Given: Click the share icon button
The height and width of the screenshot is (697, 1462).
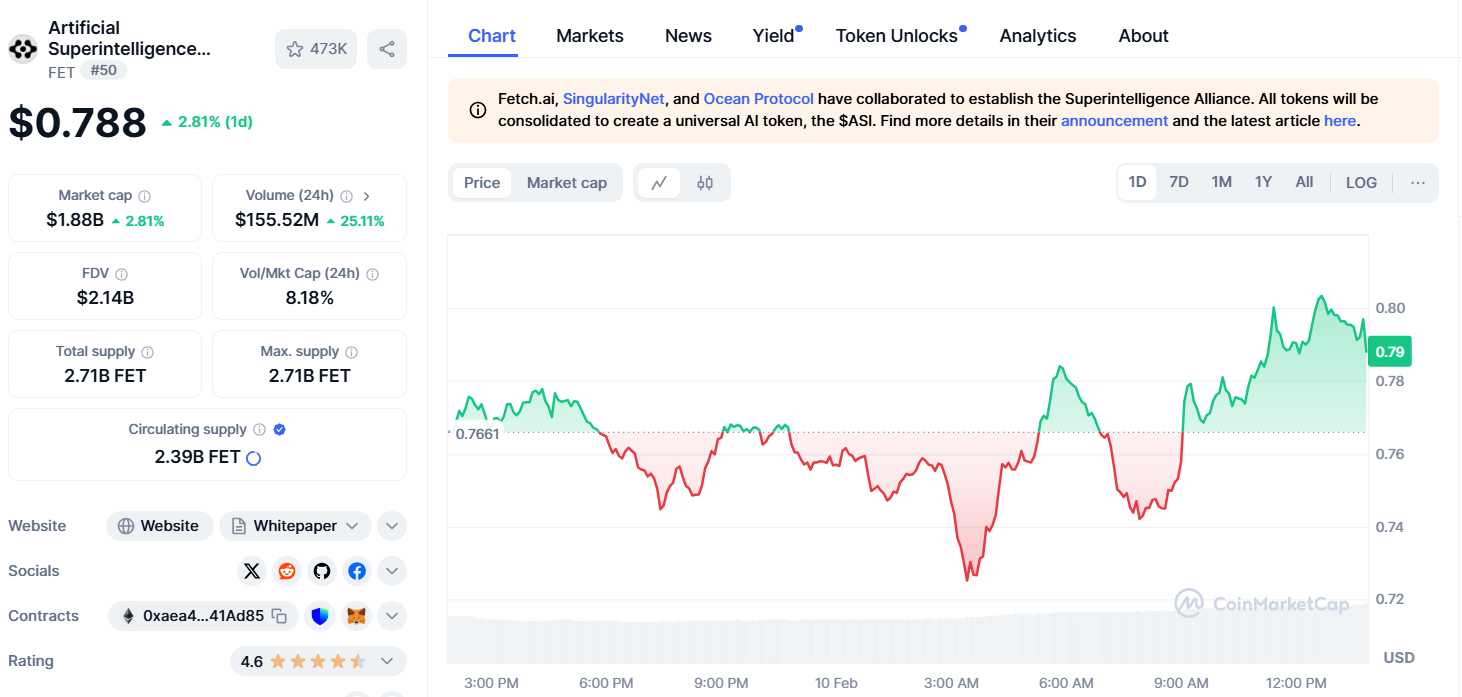Looking at the screenshot, I should [387, 49].
